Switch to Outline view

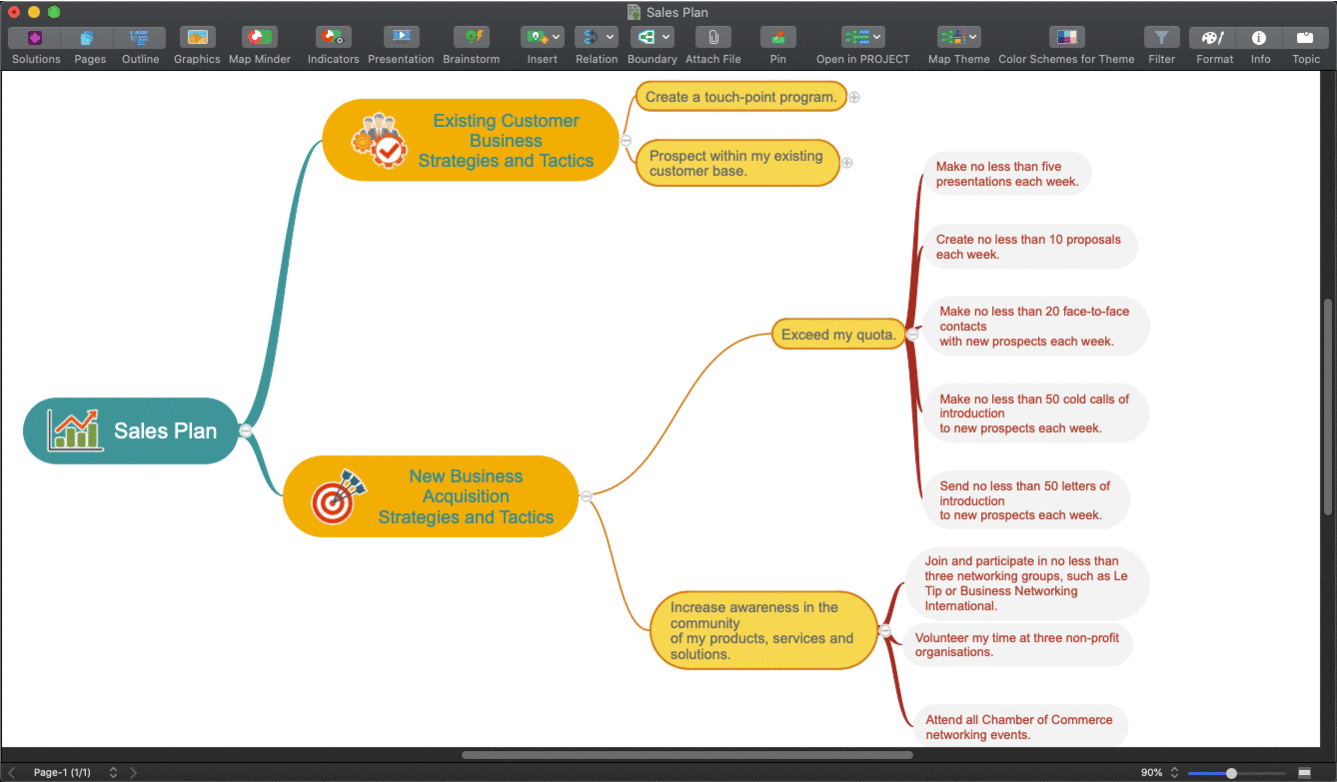(x=140, y=38)
